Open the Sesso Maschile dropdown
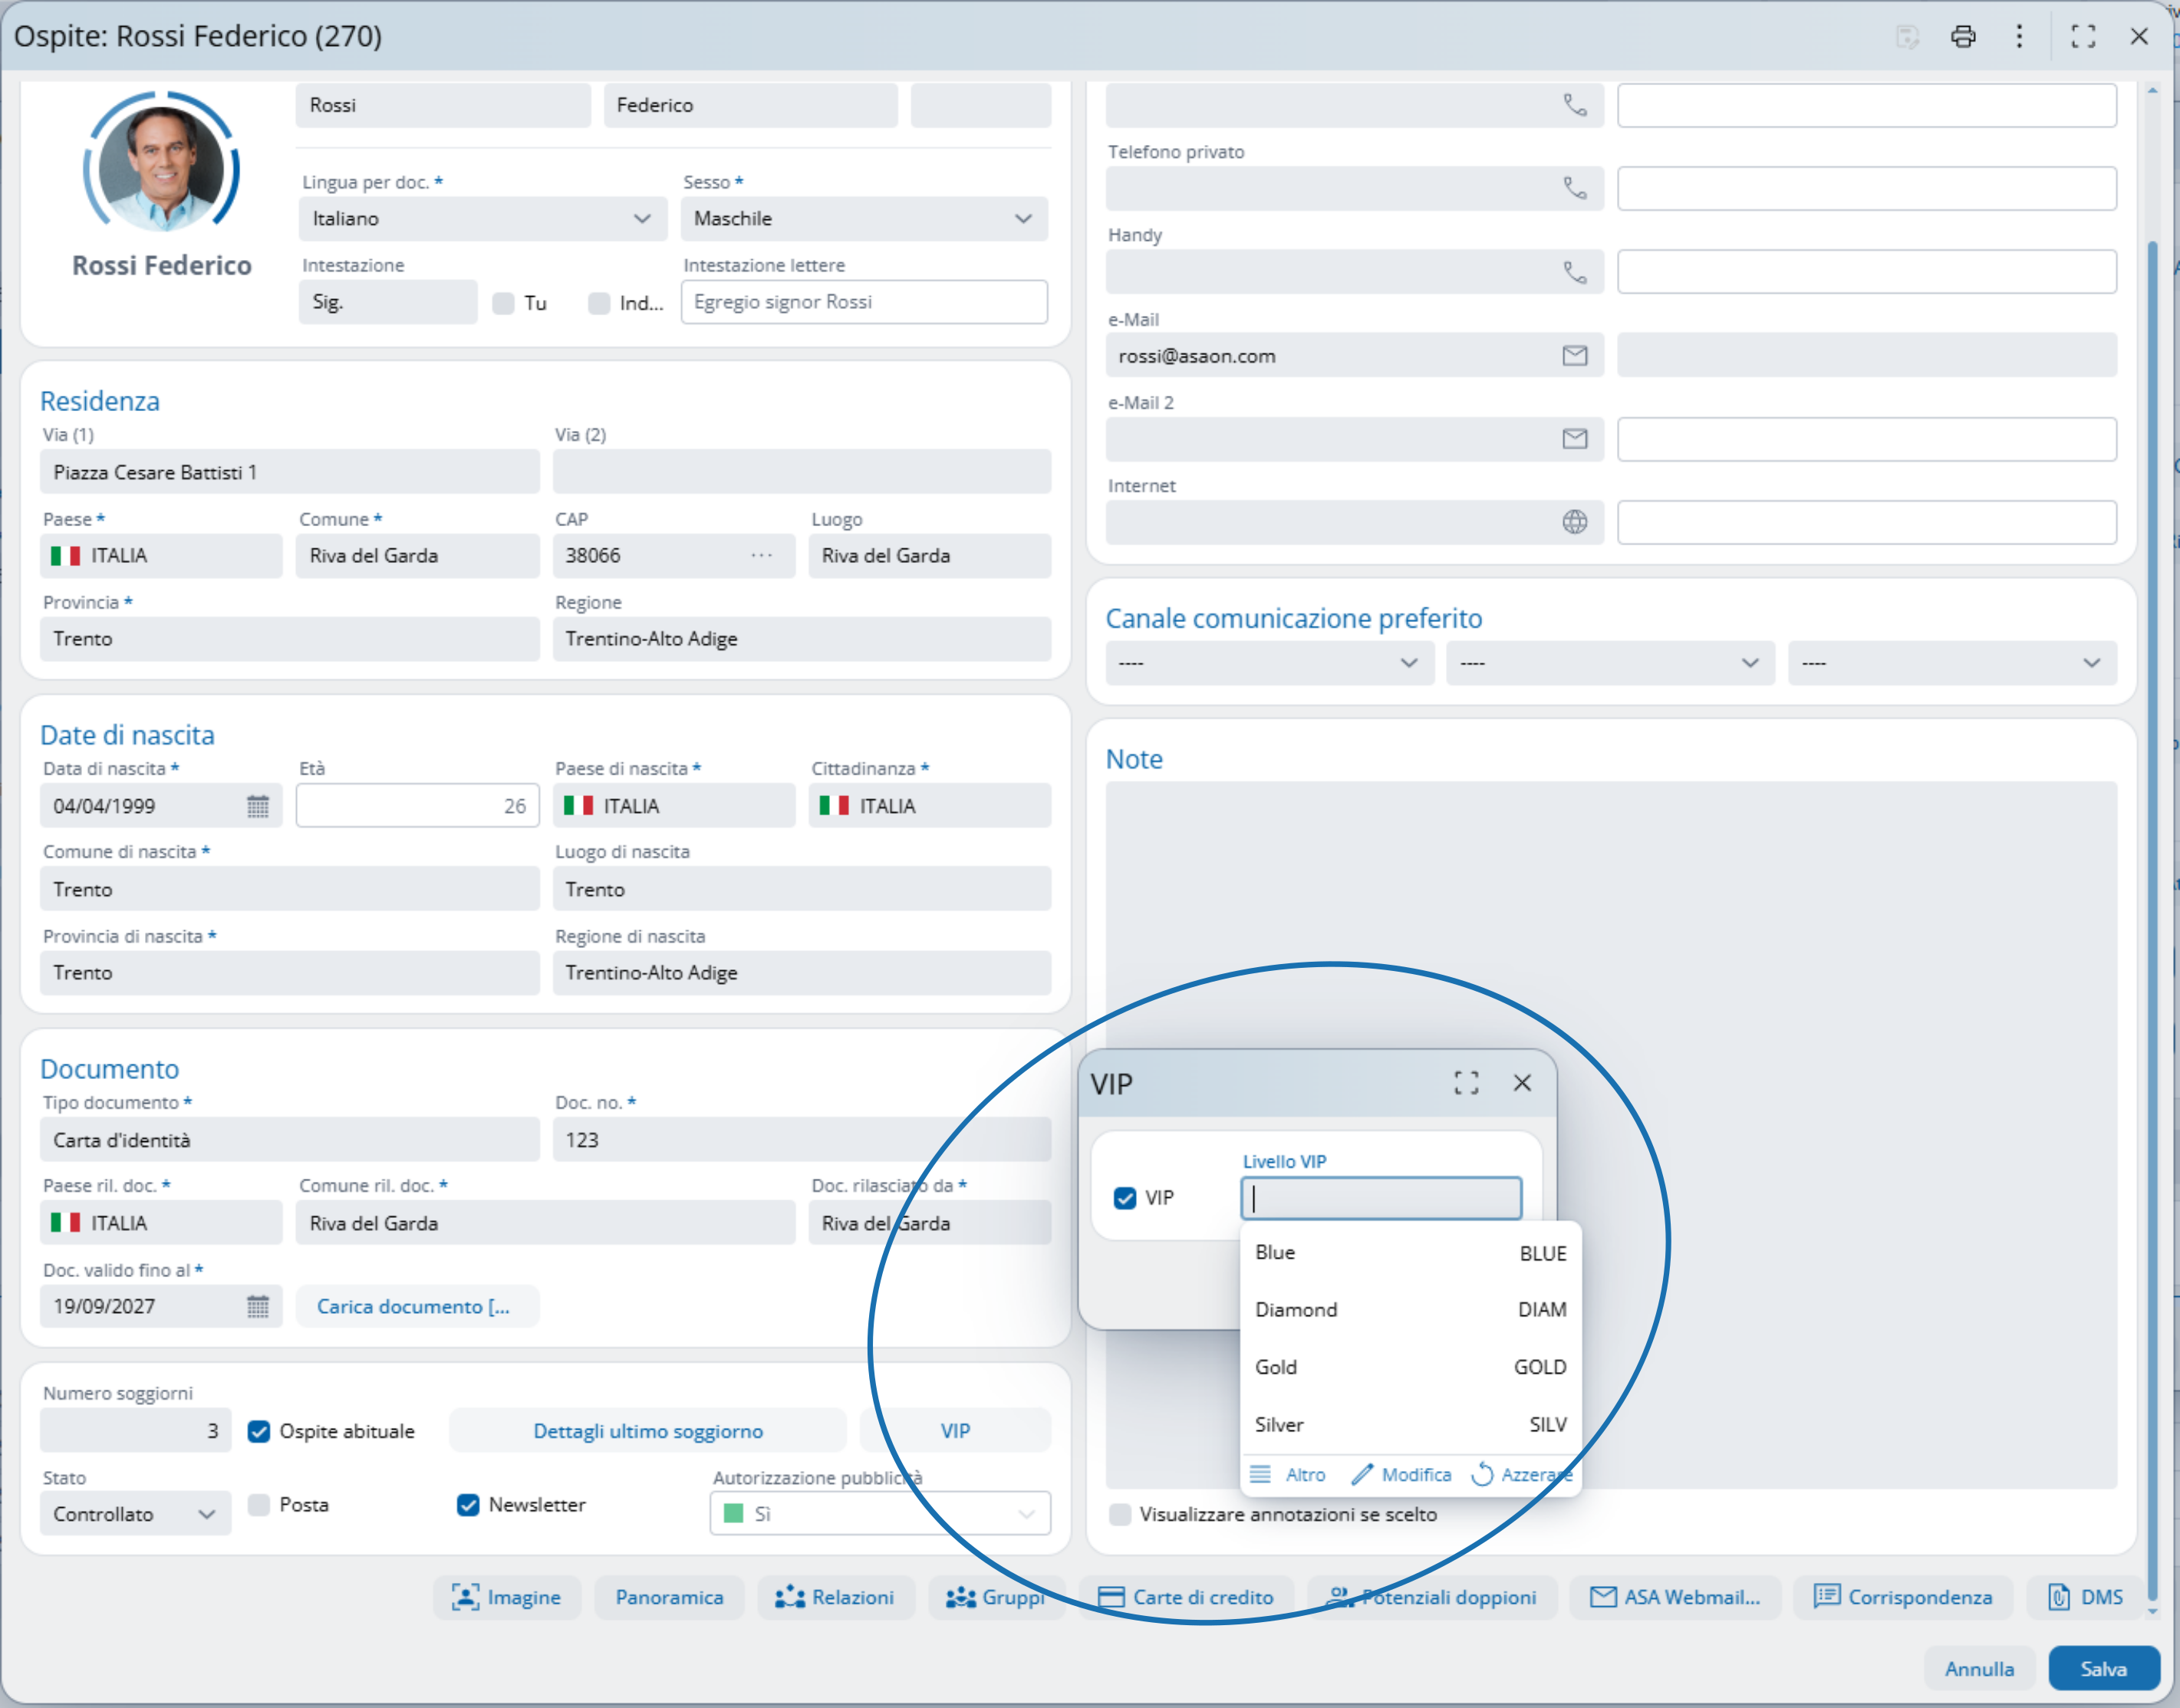 tap(864, 219)
